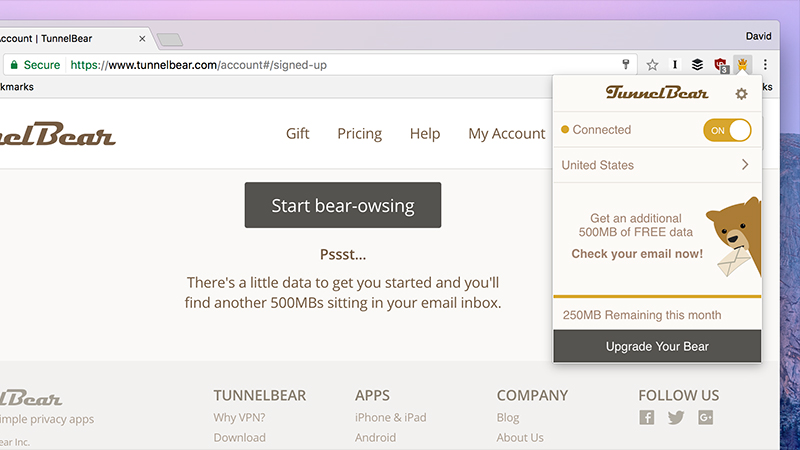Open TunnelBear extension settings gear
This screenshot has height=450, width=800.
click(741, 94)
